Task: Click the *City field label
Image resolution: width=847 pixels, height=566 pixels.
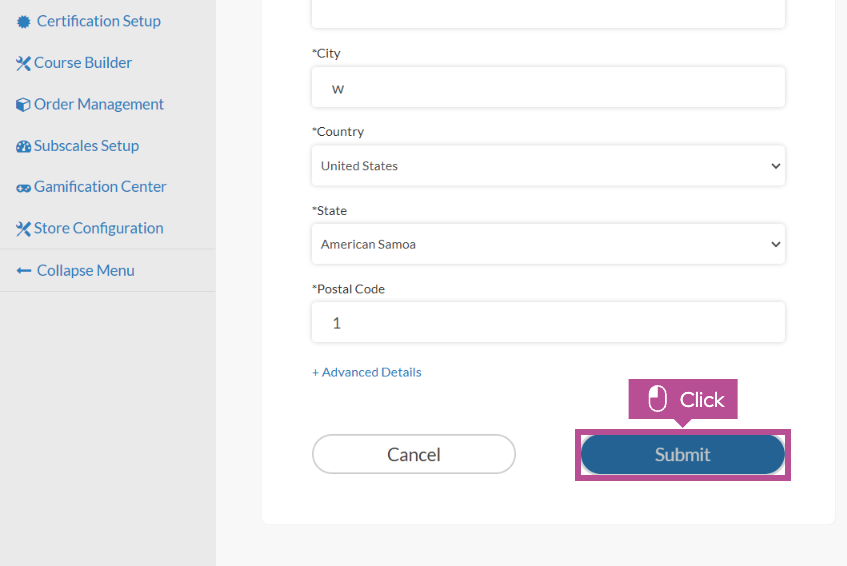Action: (326, 53)
